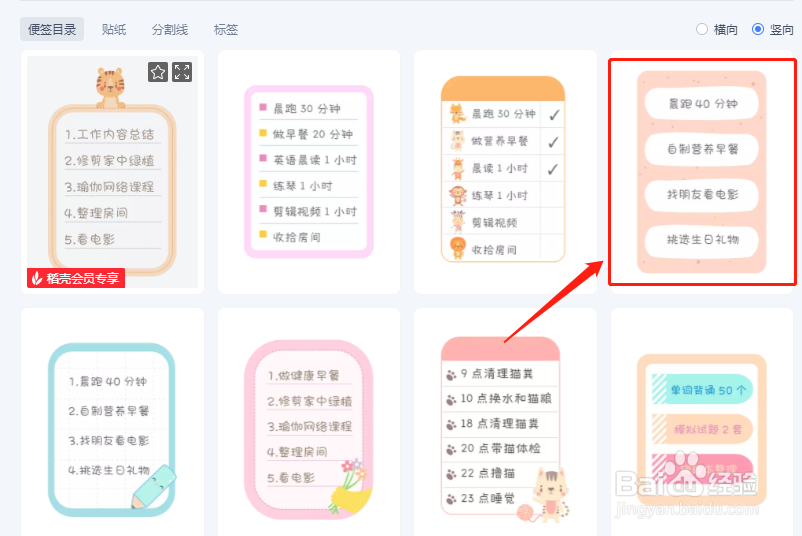This screenshot has height=536, width=802.
Task: Click the 稻壳会员专享 red badge
Action: click(x=76, y=278)
